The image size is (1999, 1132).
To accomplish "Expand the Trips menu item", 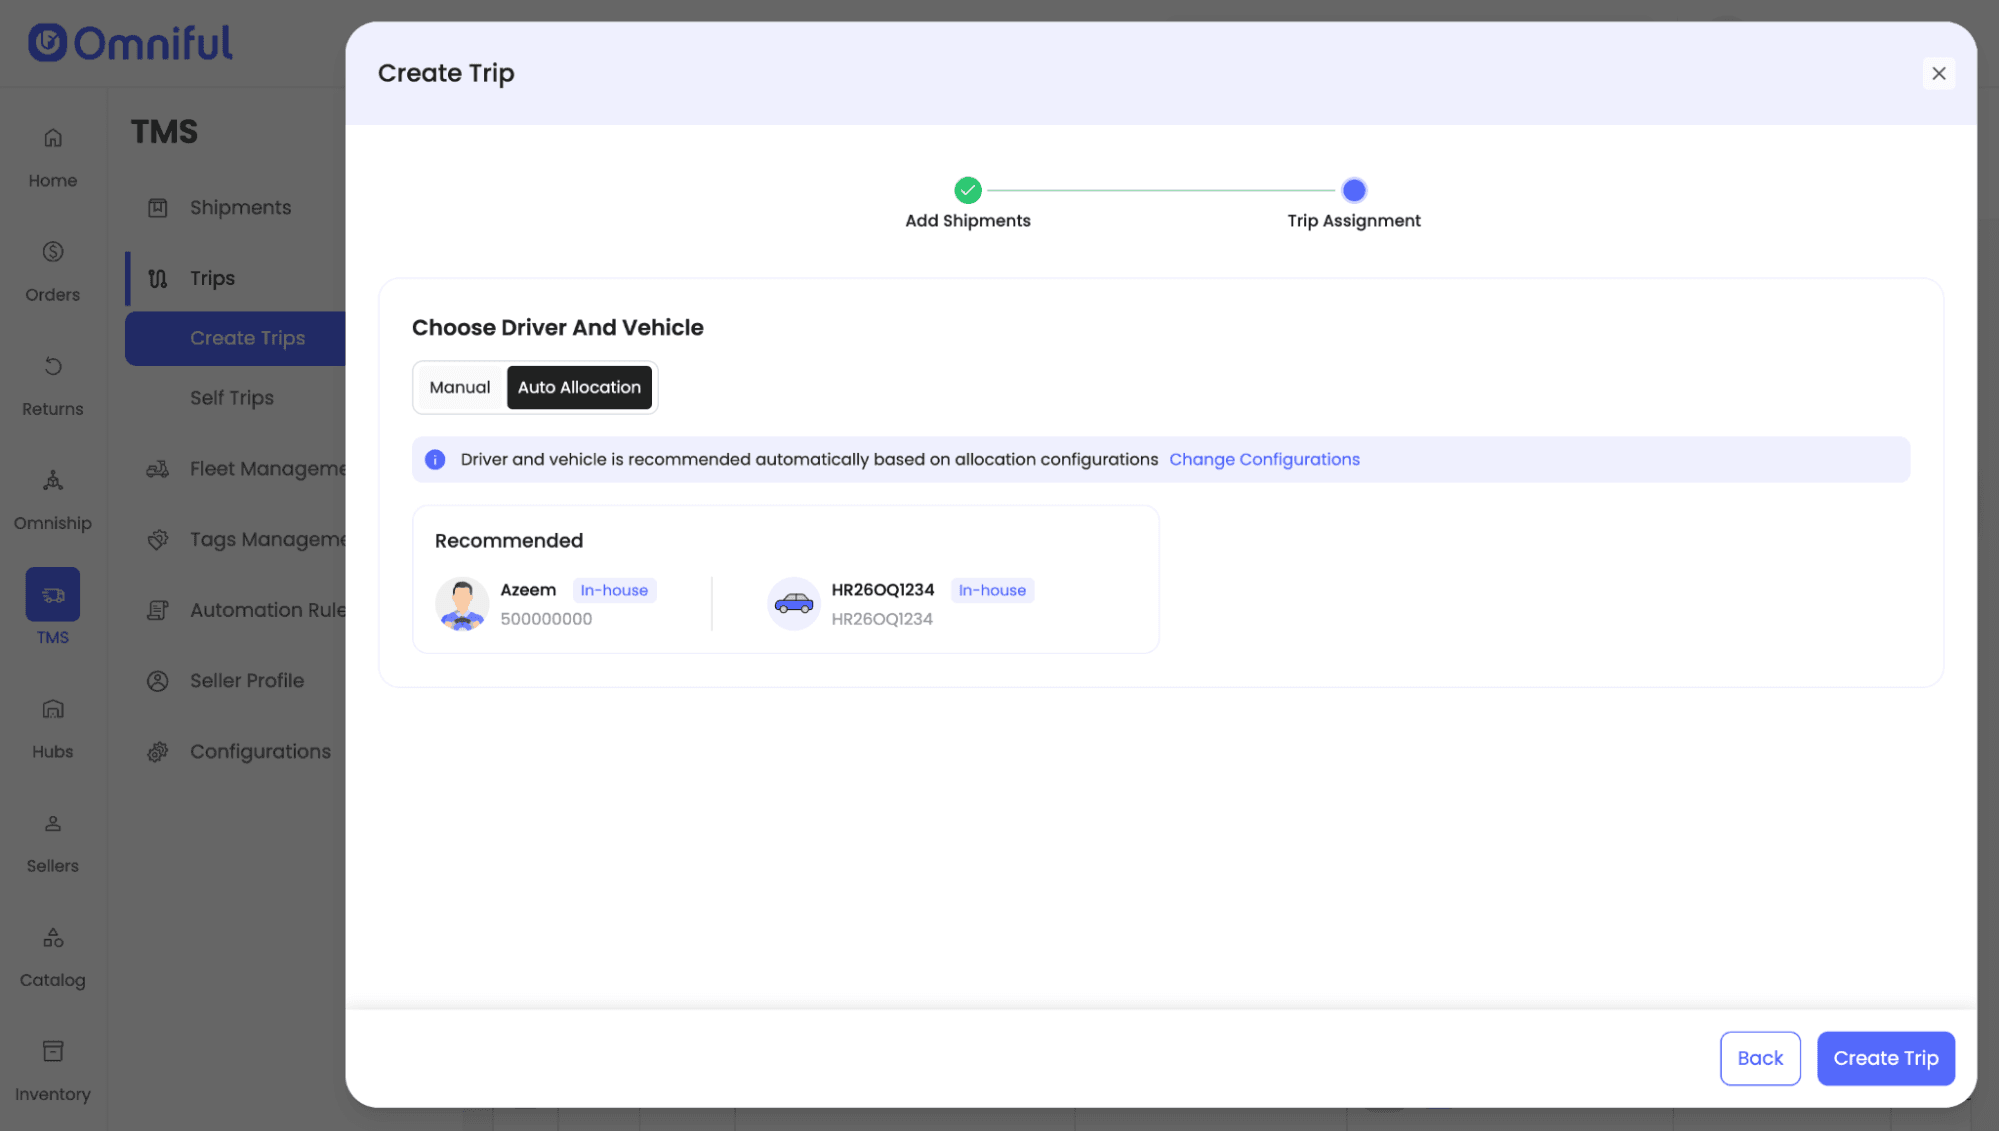I will (212, 279).
